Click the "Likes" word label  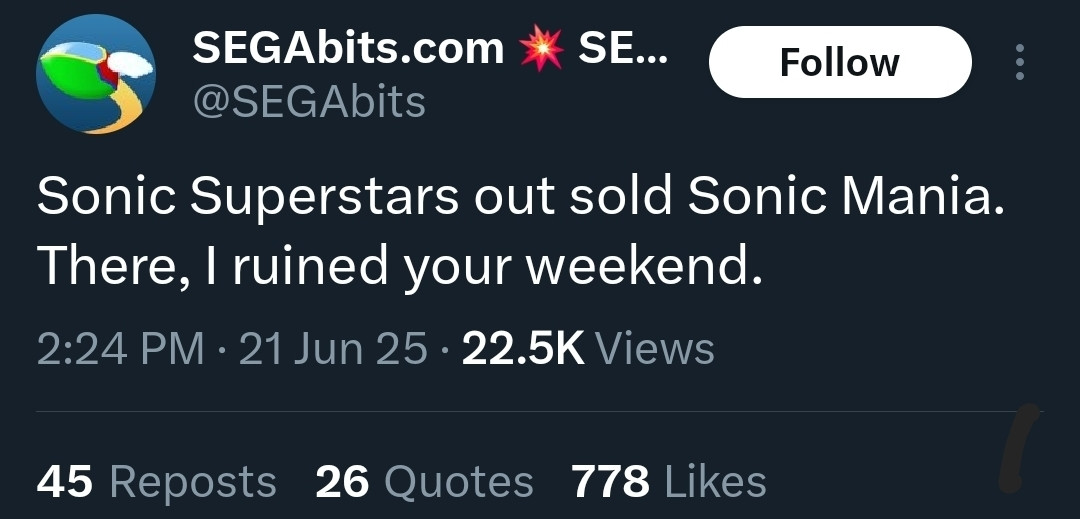point(715,480)
